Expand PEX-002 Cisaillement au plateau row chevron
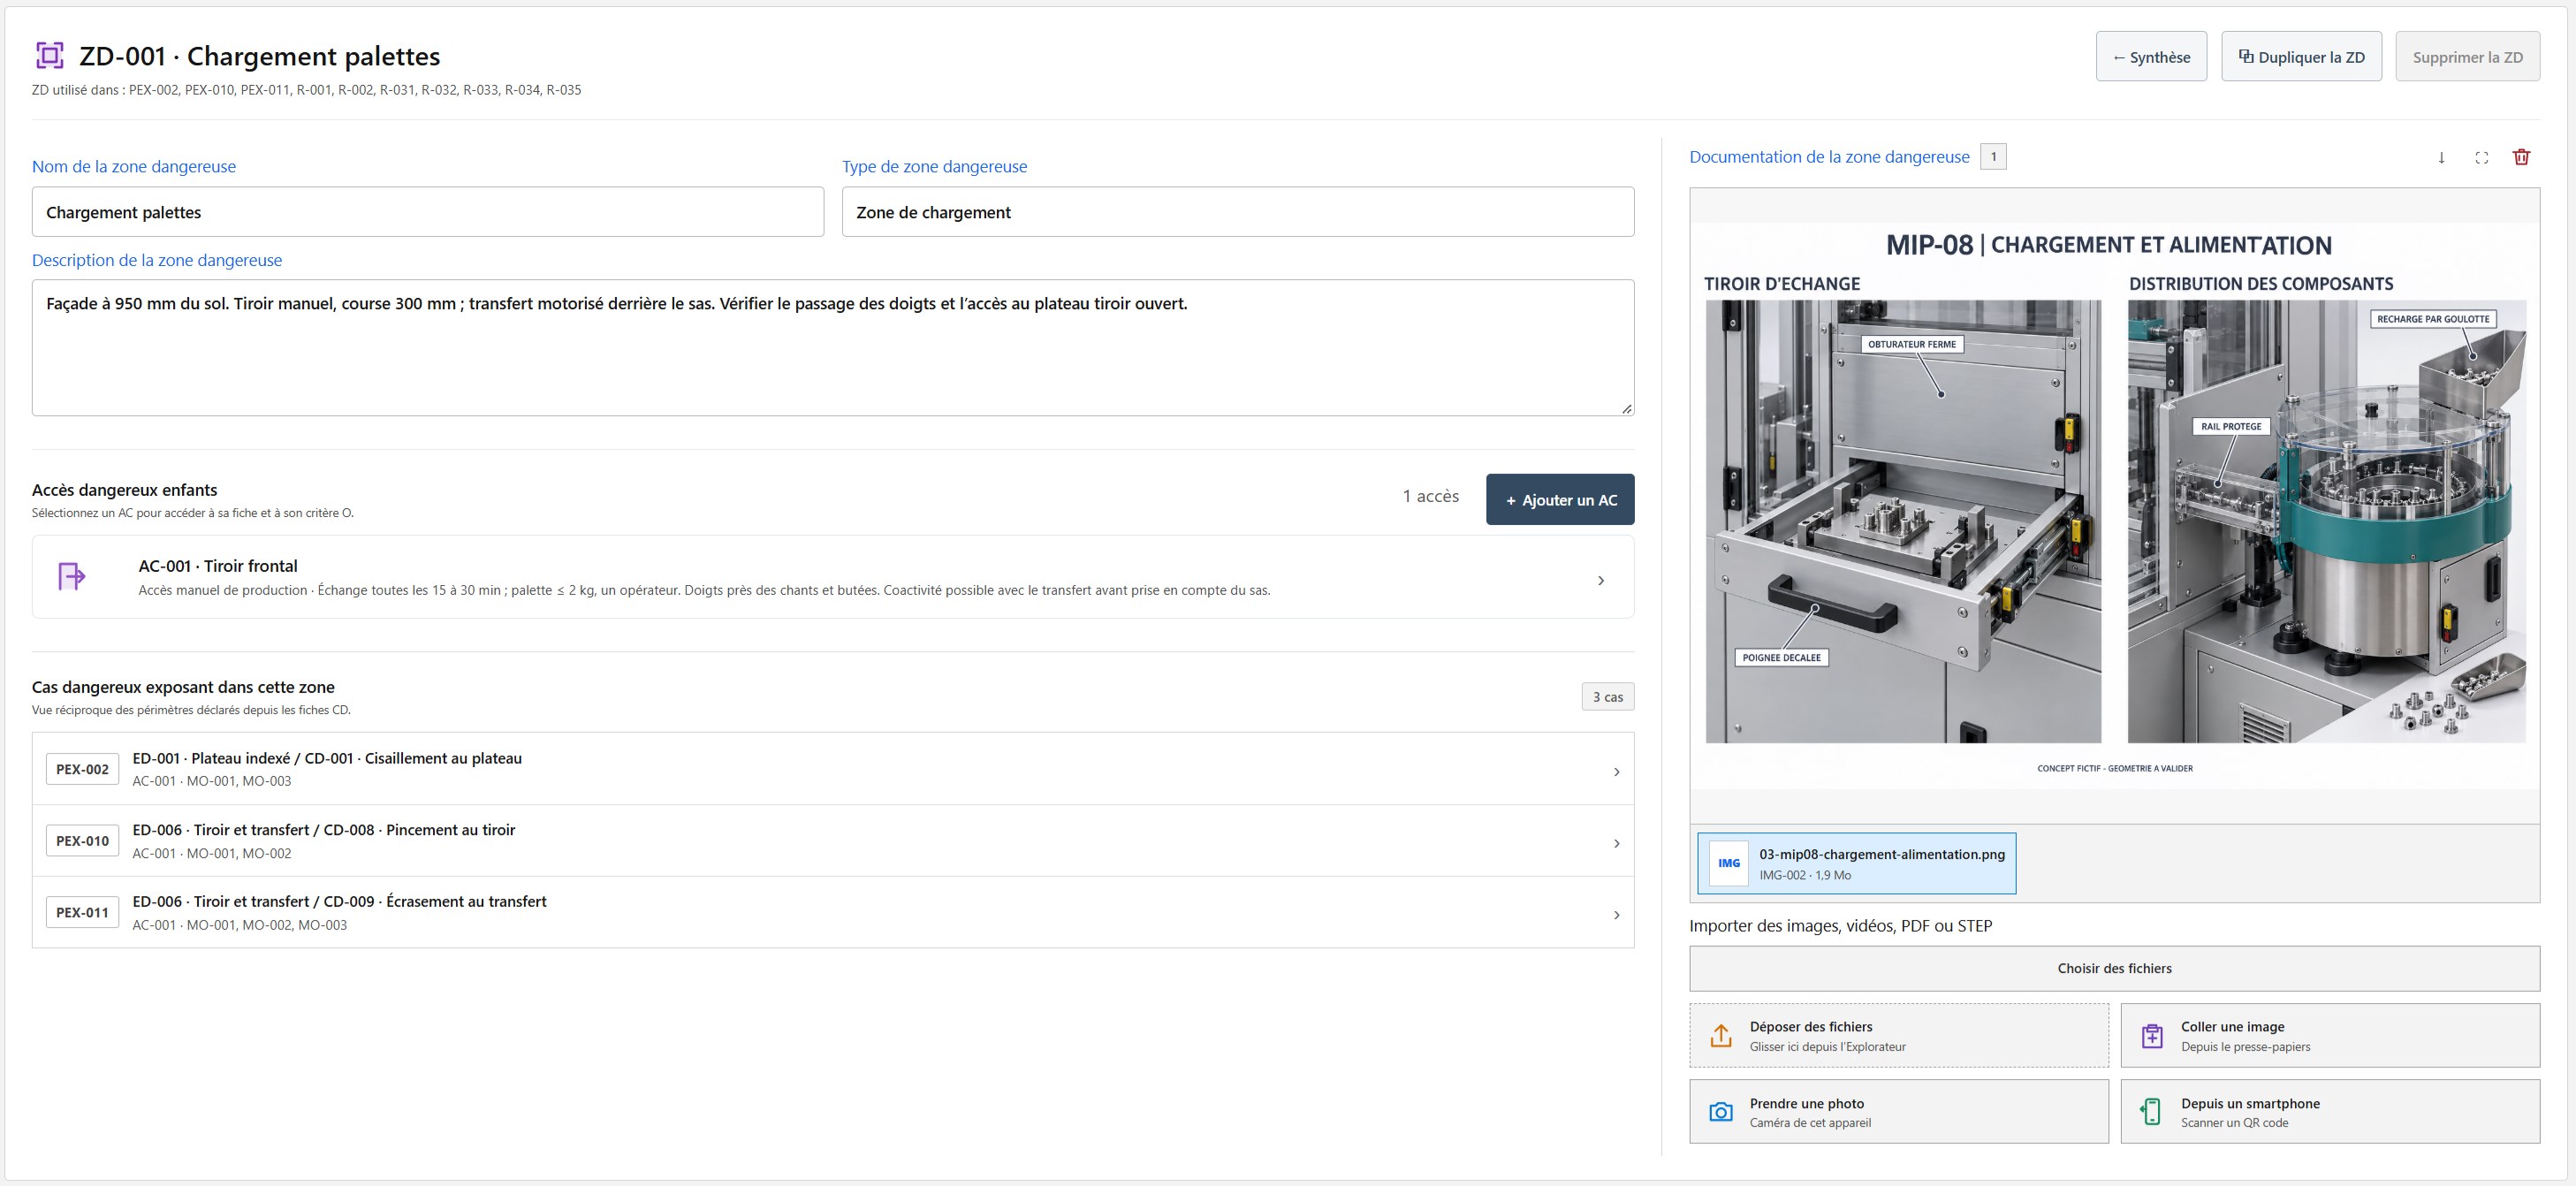 [1617, 771]
